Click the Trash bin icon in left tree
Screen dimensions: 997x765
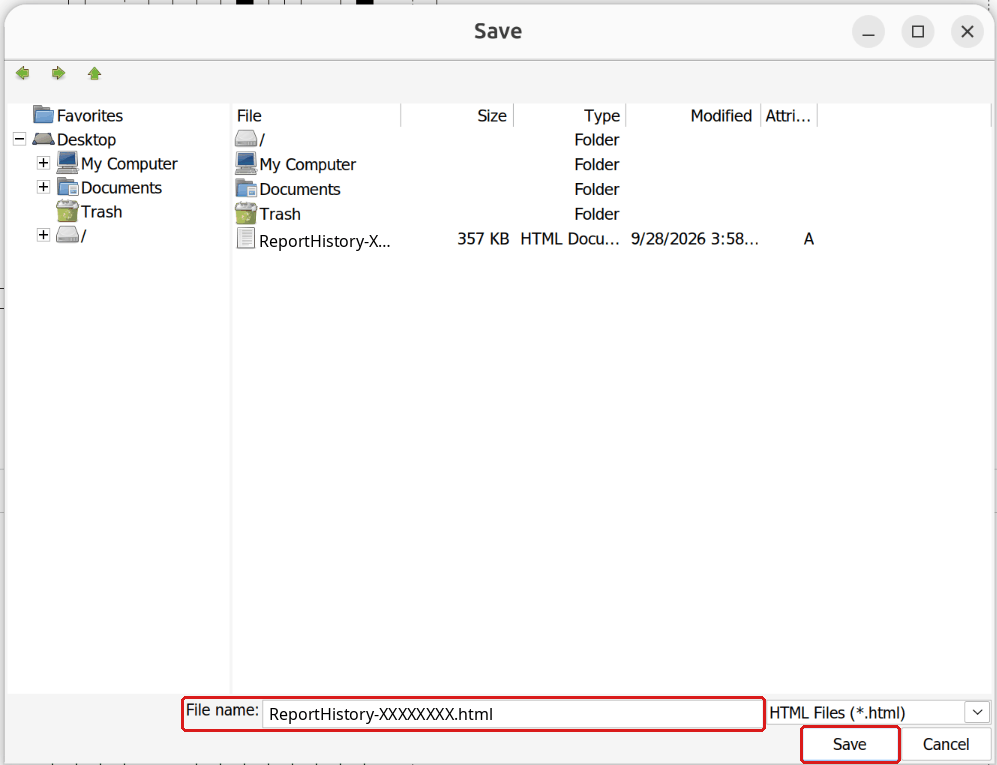coord(67,210)
